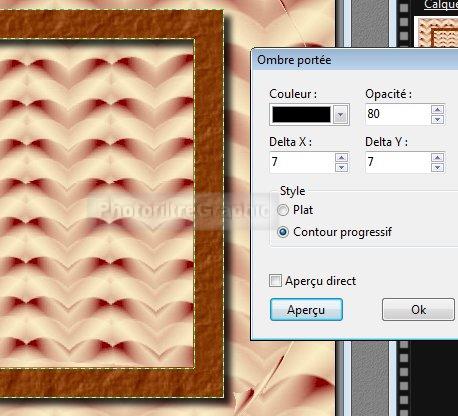Decrease Delta Y with down arrow
This screenshot has width=458, height=416.
(x=437, y=167)
